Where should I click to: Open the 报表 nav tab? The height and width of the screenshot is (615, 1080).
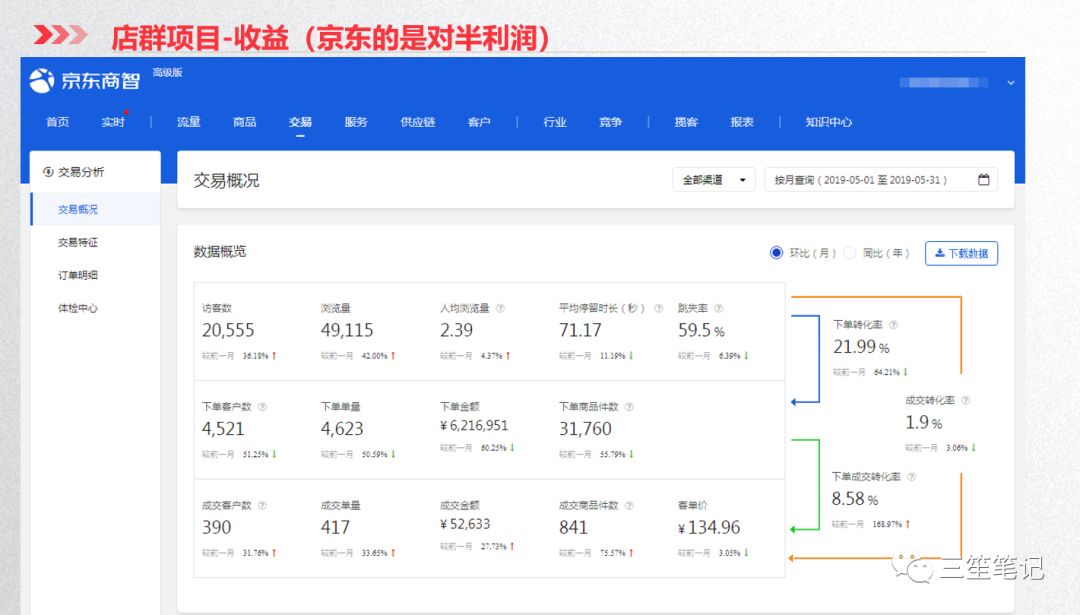point(742,122)
